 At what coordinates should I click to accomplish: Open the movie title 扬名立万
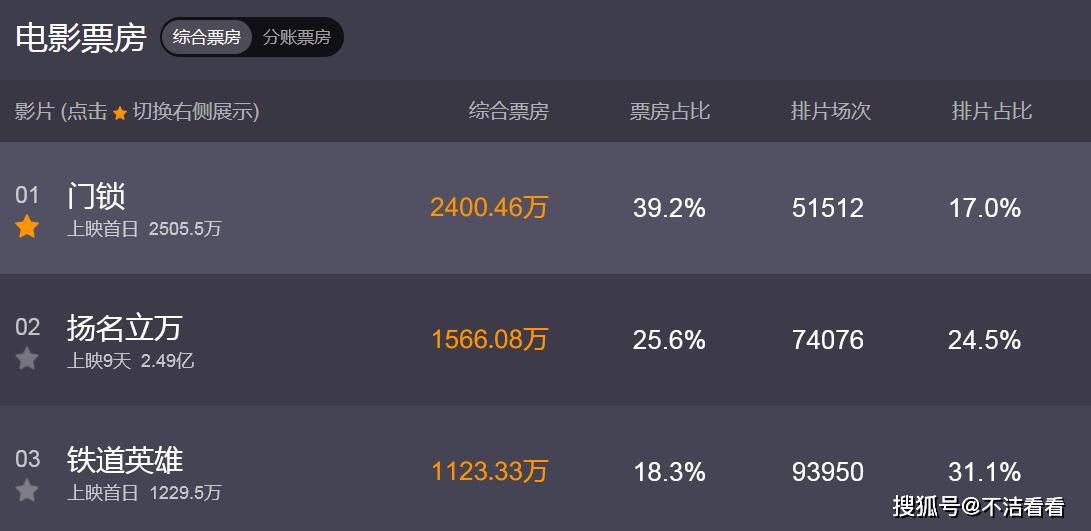point(125,327)
